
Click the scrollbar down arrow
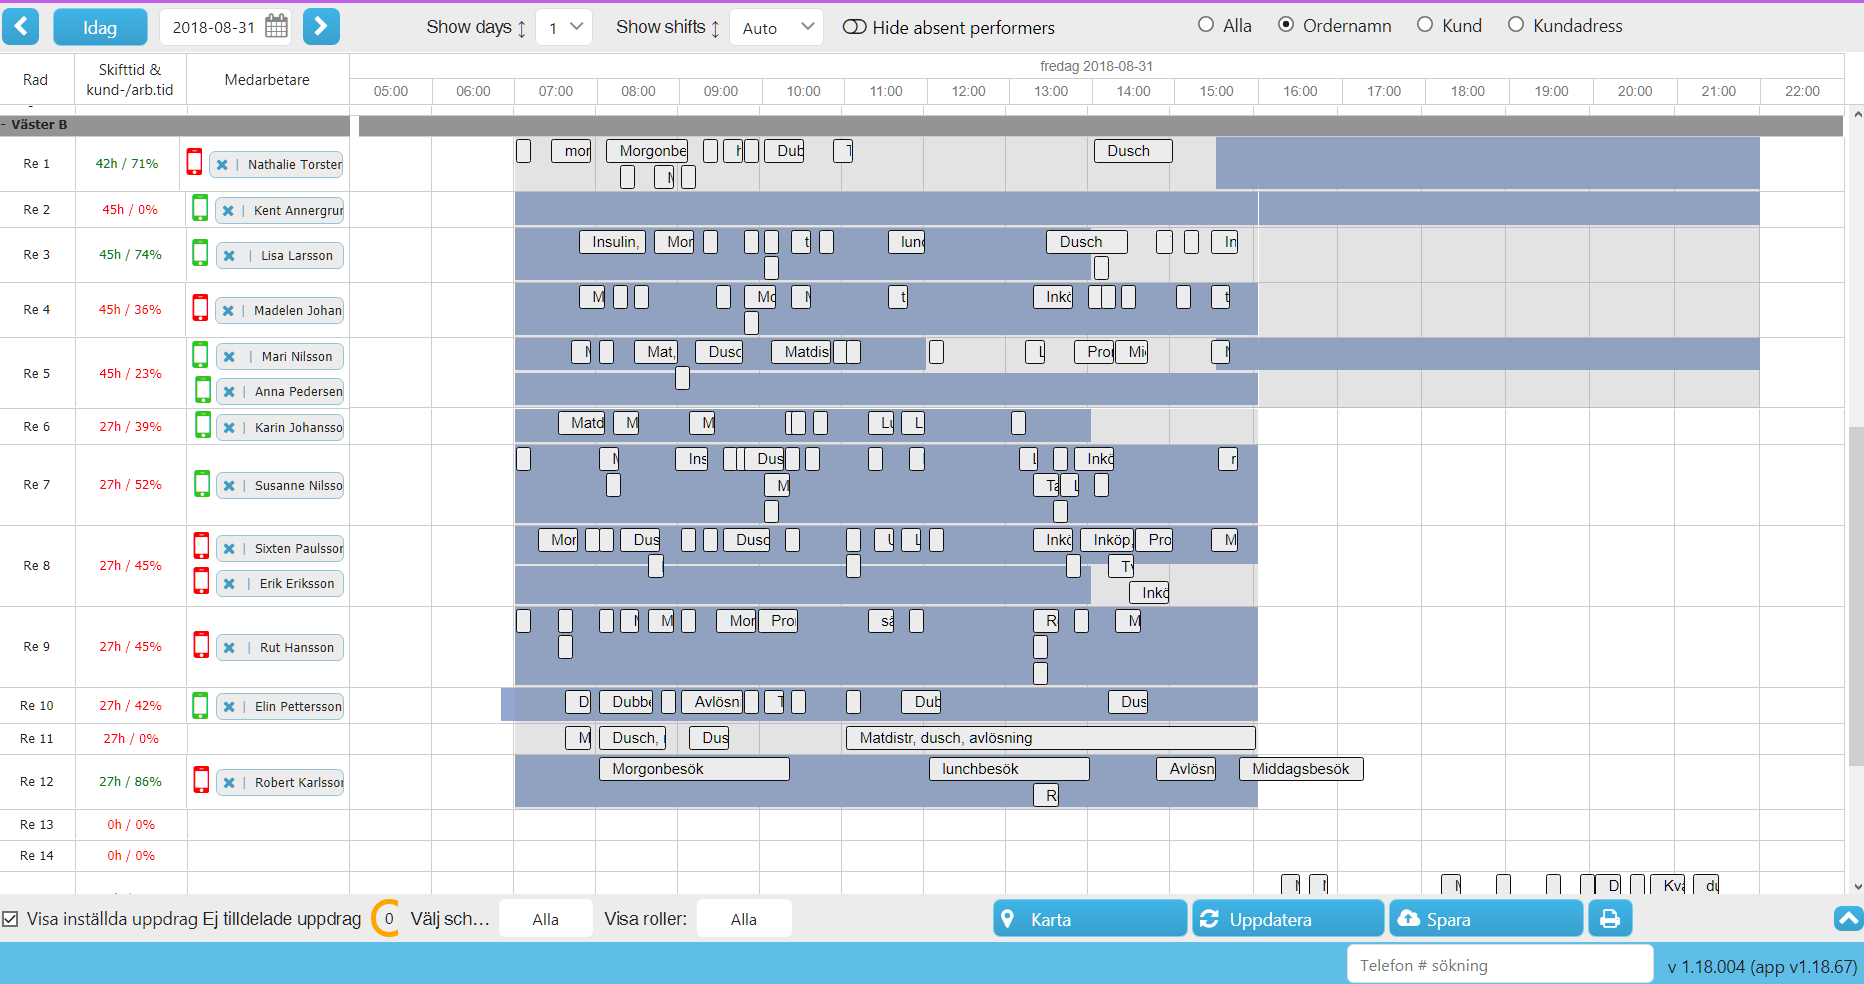(x=1857, y=886)
